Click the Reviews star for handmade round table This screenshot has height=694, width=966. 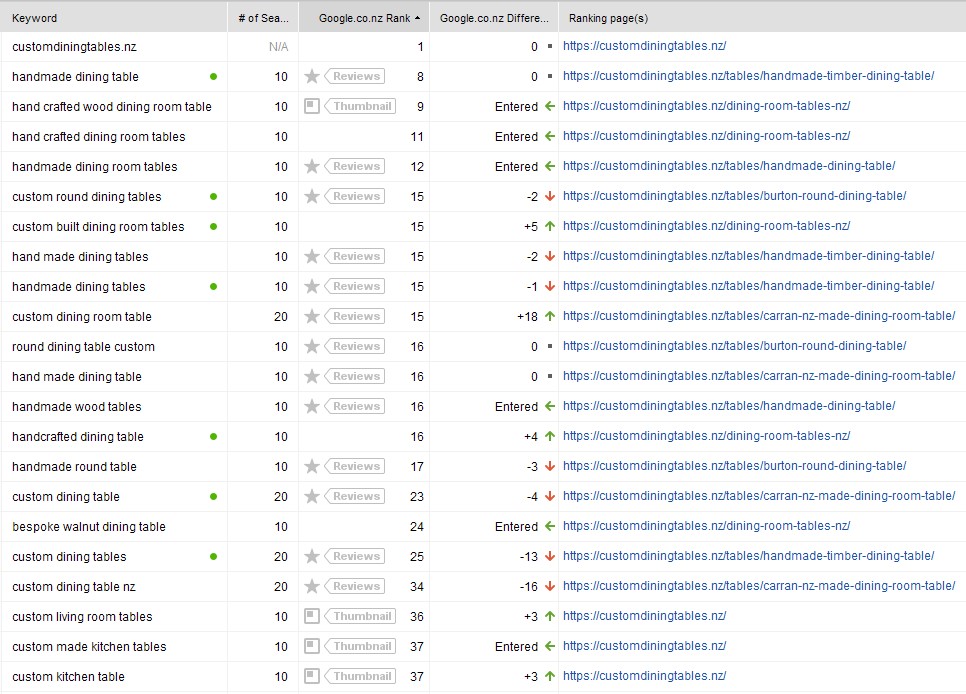312,466
